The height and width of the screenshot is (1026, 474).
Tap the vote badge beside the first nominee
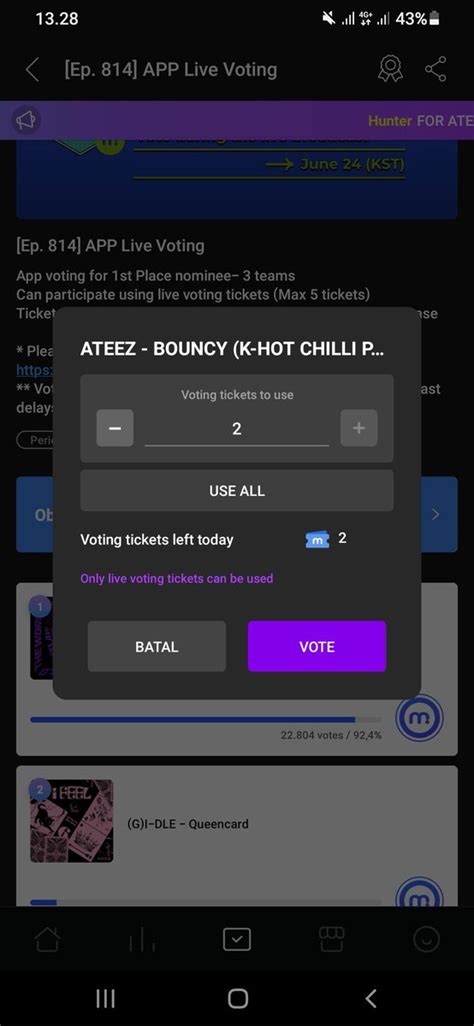point(420,718)
